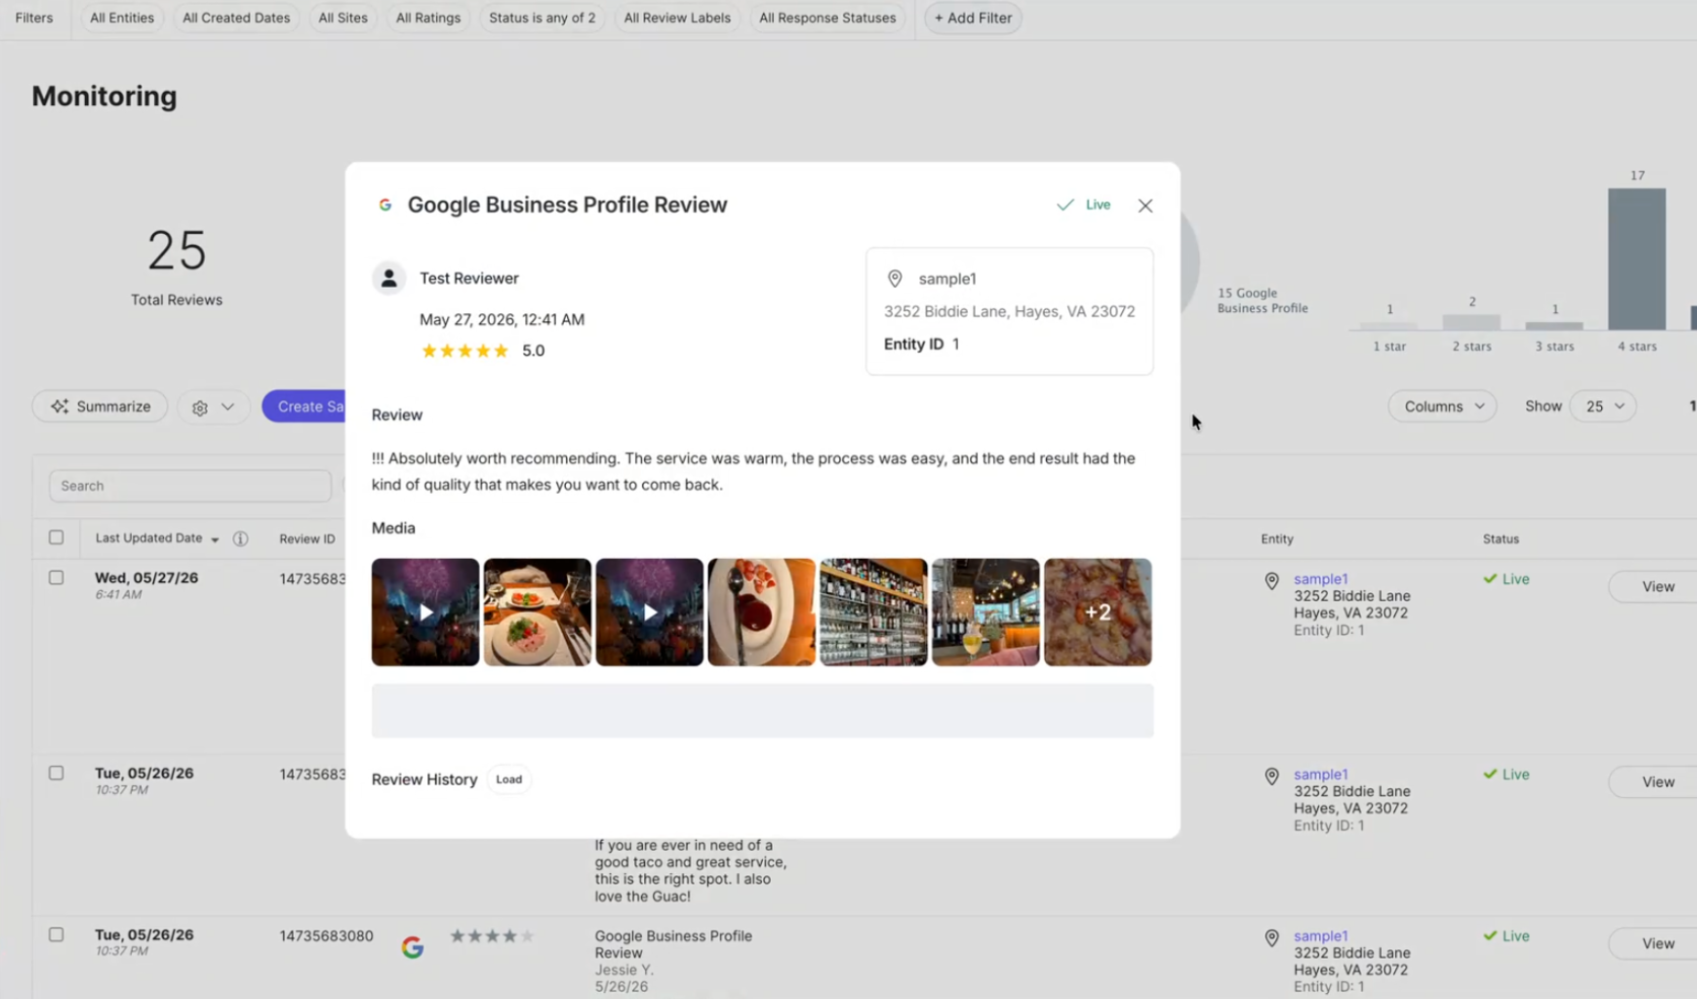Screen dimensions: 1697x999
Task: Click Live status in Jessie Y. row
Action: click(1506, 936)
